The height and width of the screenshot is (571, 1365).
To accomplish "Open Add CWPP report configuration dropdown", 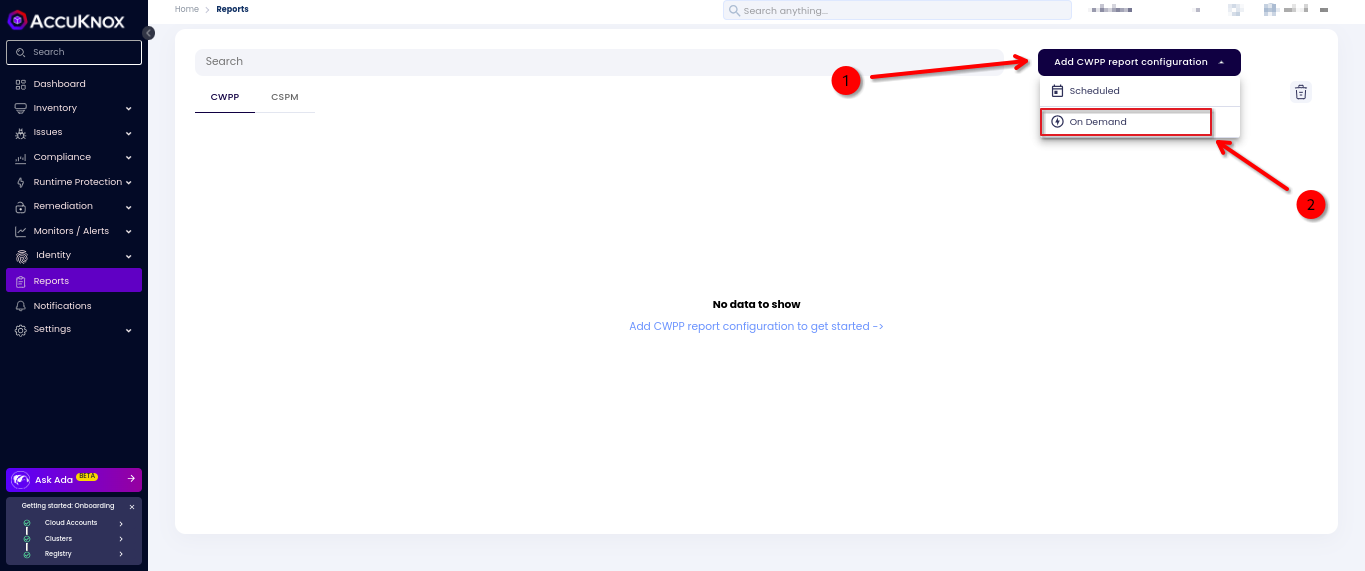I will [x=1139, y=62].
